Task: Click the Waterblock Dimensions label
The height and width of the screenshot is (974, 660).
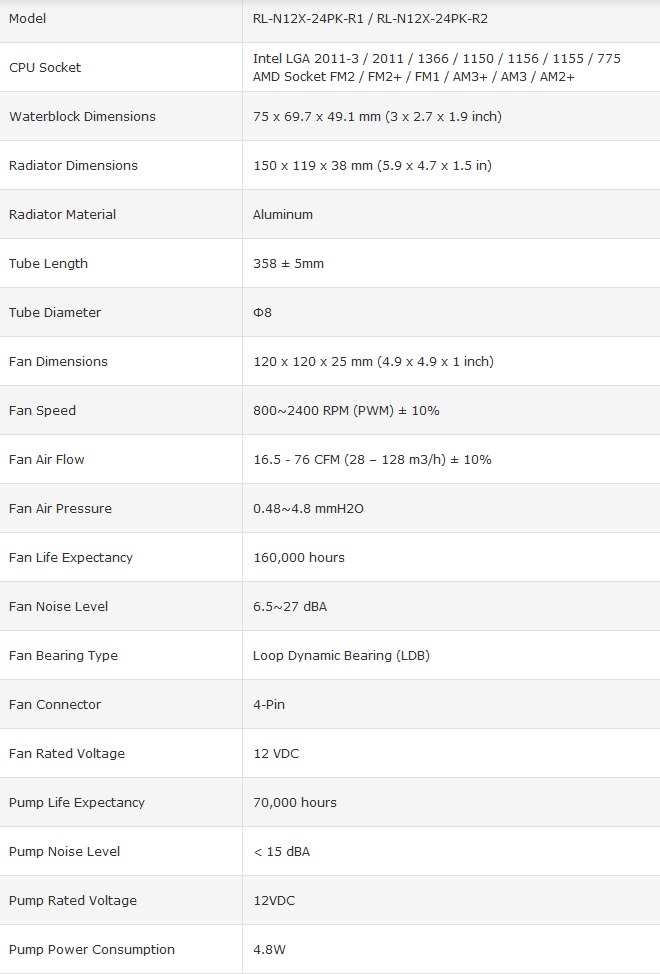Action: [82, 117]
